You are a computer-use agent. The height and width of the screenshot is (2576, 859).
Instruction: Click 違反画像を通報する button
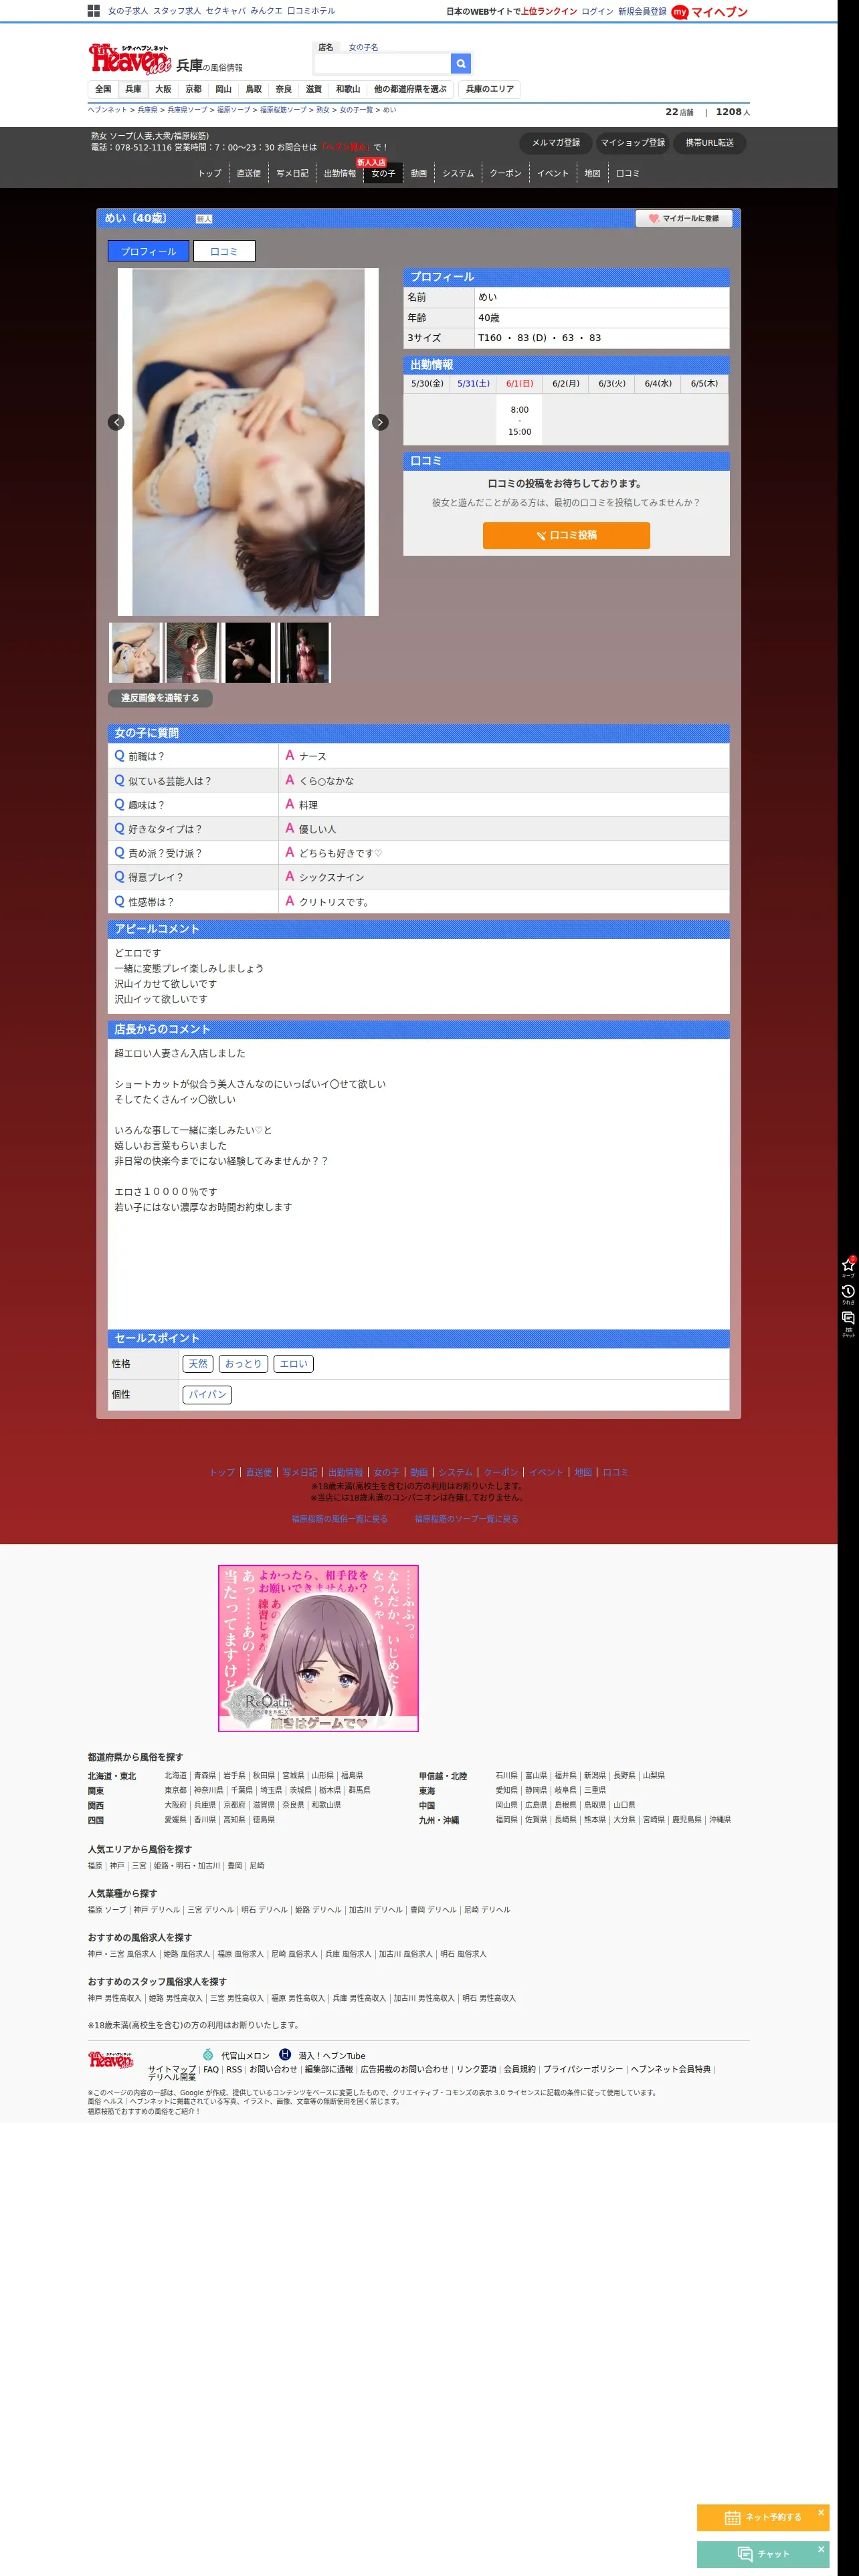[x=160, y=698]
